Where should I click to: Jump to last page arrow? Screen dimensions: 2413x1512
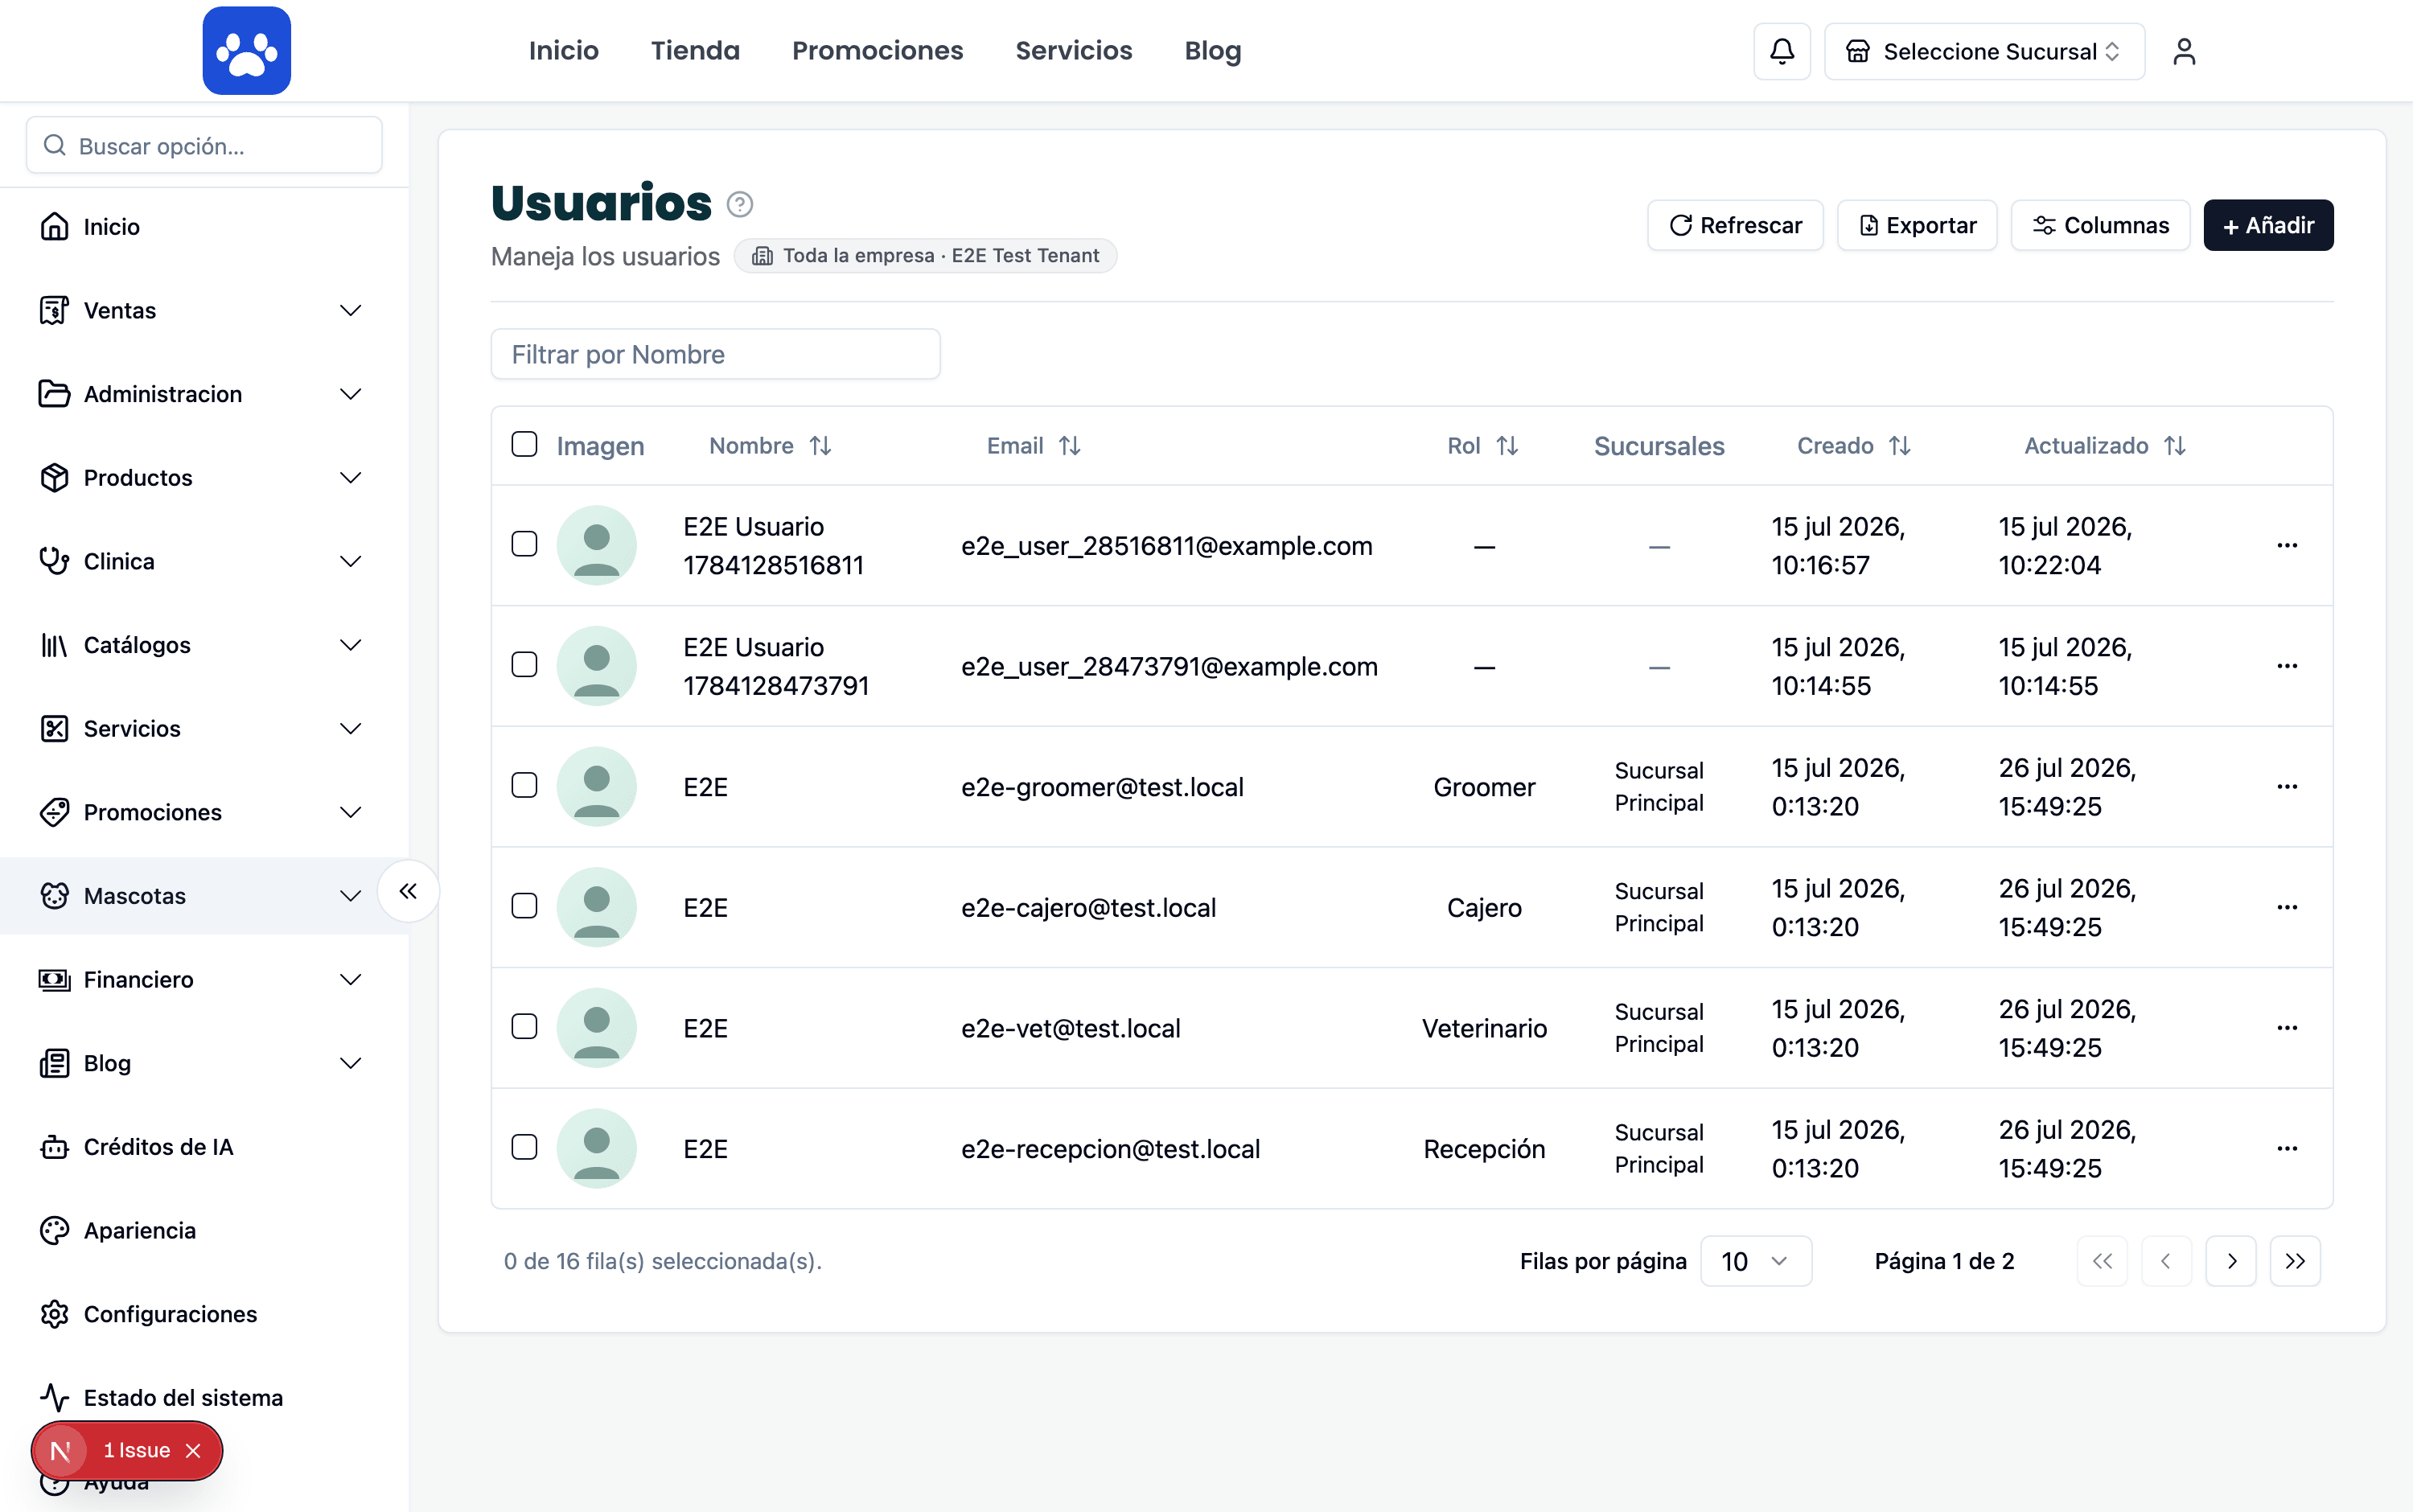click(x=2294, y=1261)
